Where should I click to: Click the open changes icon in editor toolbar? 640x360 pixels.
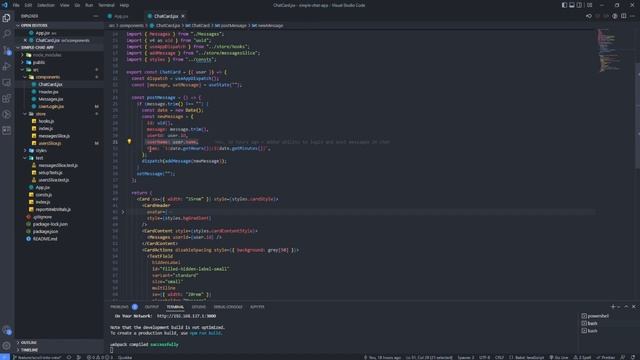click(x=589, y=16)
